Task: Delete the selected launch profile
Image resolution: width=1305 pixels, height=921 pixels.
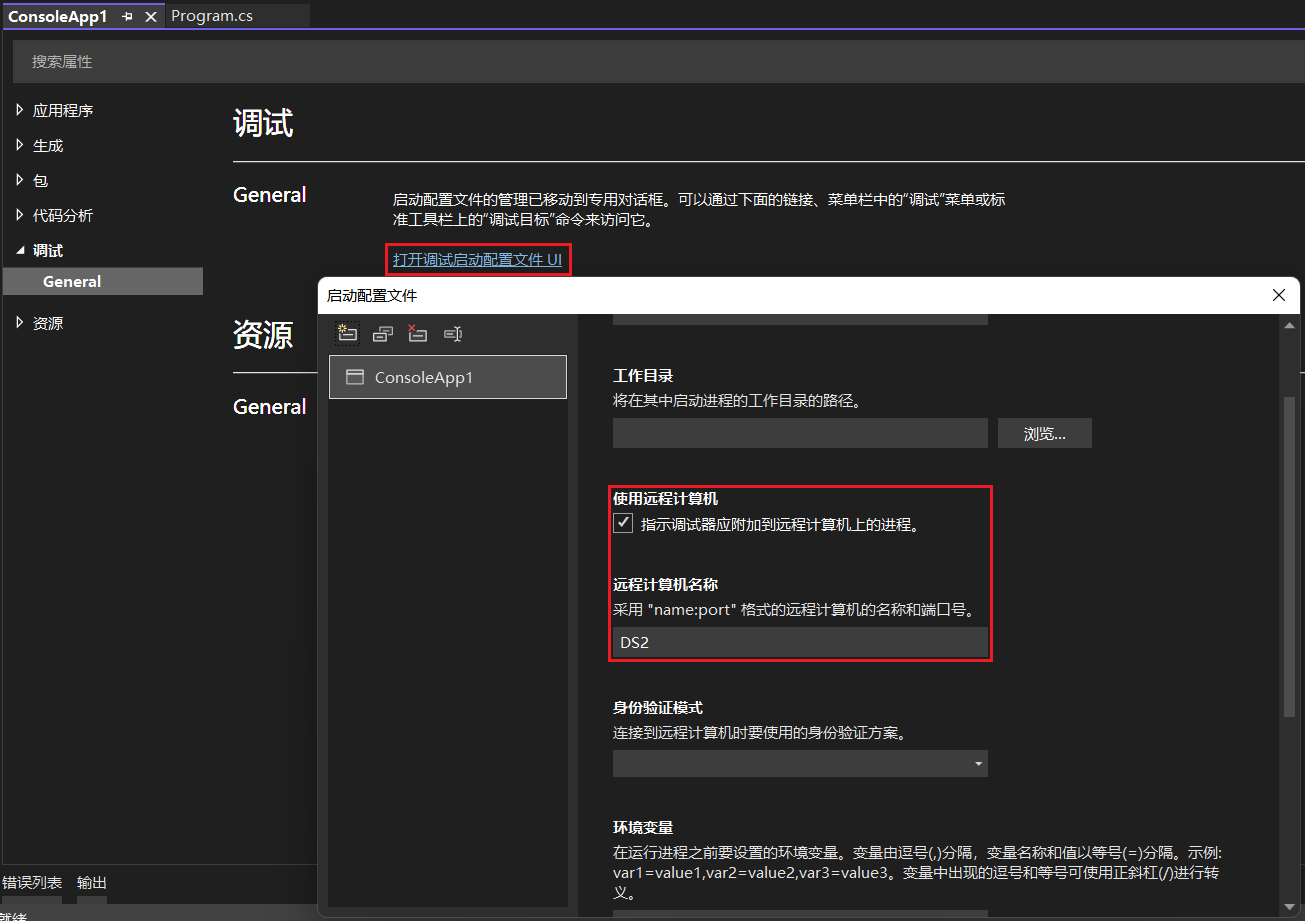Action: click(x=417, y=333)
